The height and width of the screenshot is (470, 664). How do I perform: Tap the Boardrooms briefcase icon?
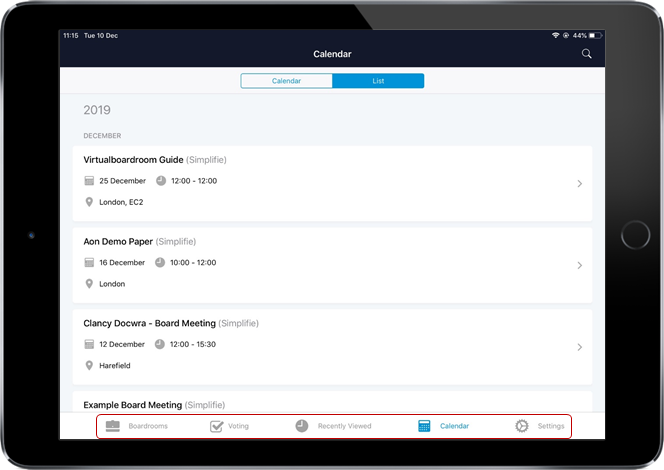[x=113, y=426]
